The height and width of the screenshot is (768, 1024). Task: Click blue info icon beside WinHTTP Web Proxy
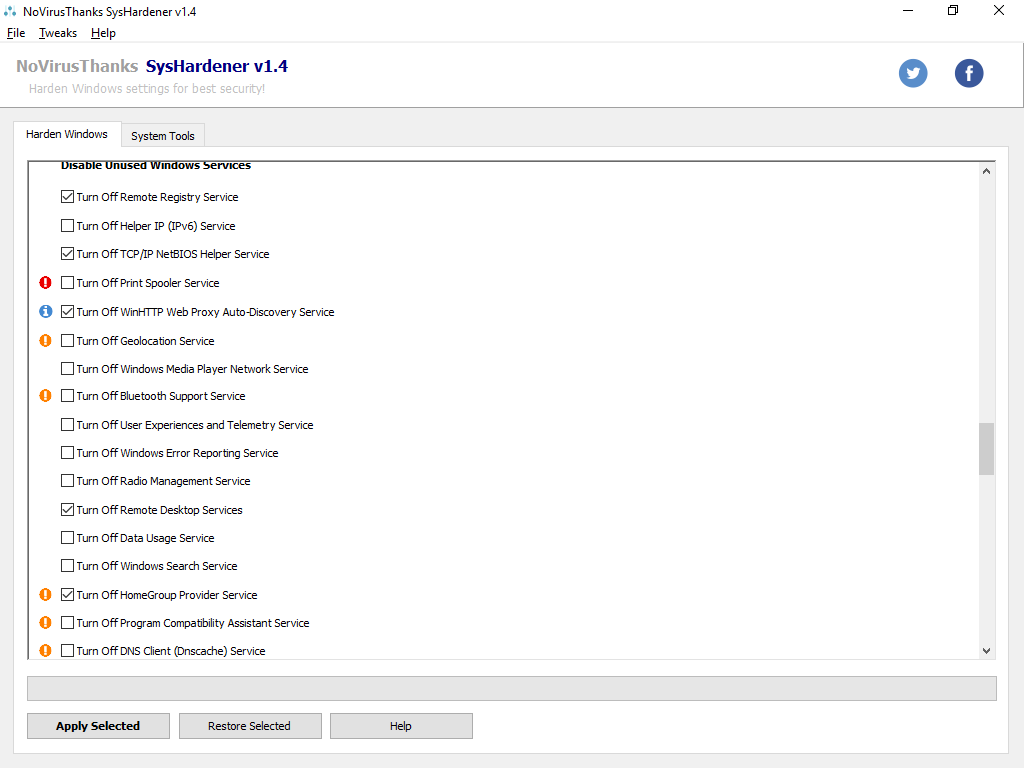tap(45, 312)
